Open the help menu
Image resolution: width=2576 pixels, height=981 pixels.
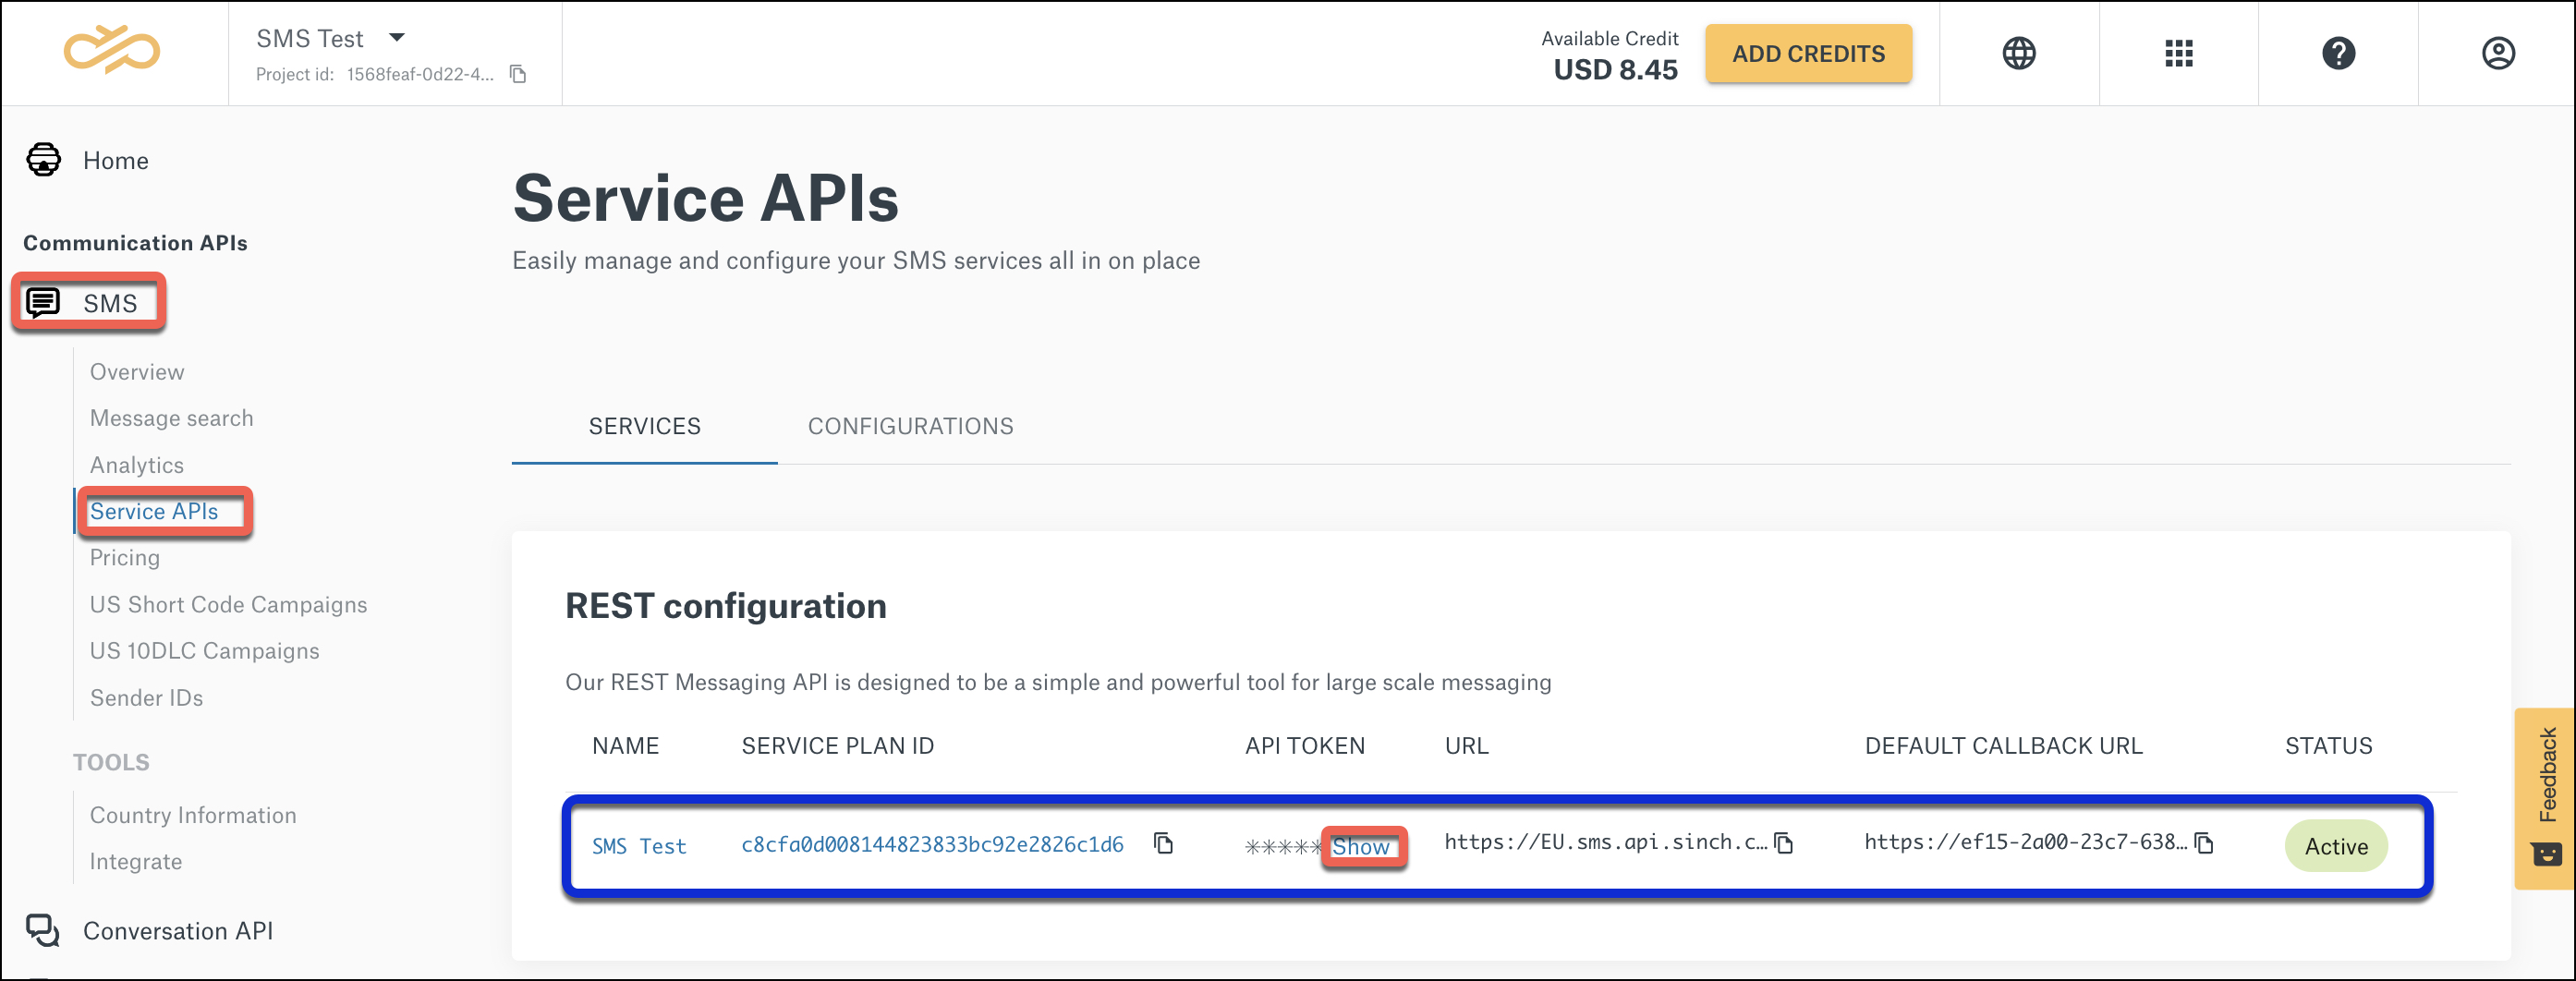tap(2338, 53)
